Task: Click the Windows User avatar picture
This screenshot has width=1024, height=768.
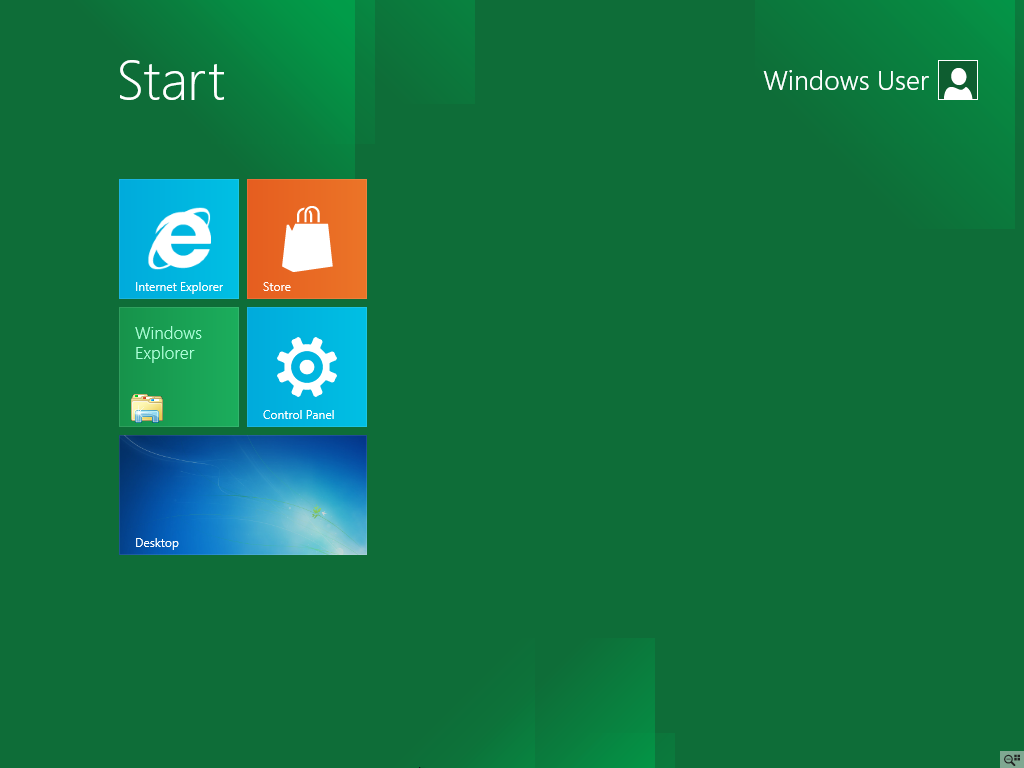Action: point(957,80)
